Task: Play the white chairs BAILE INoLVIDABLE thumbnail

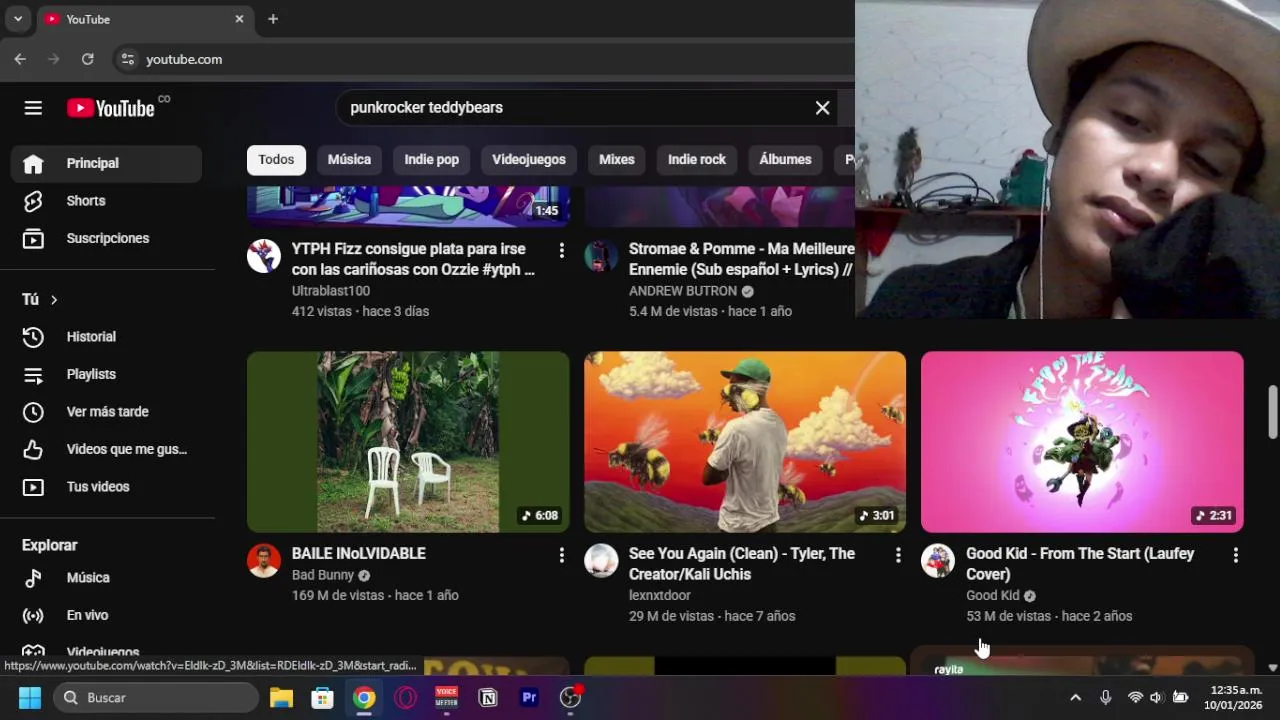Action: coord(408,442)
